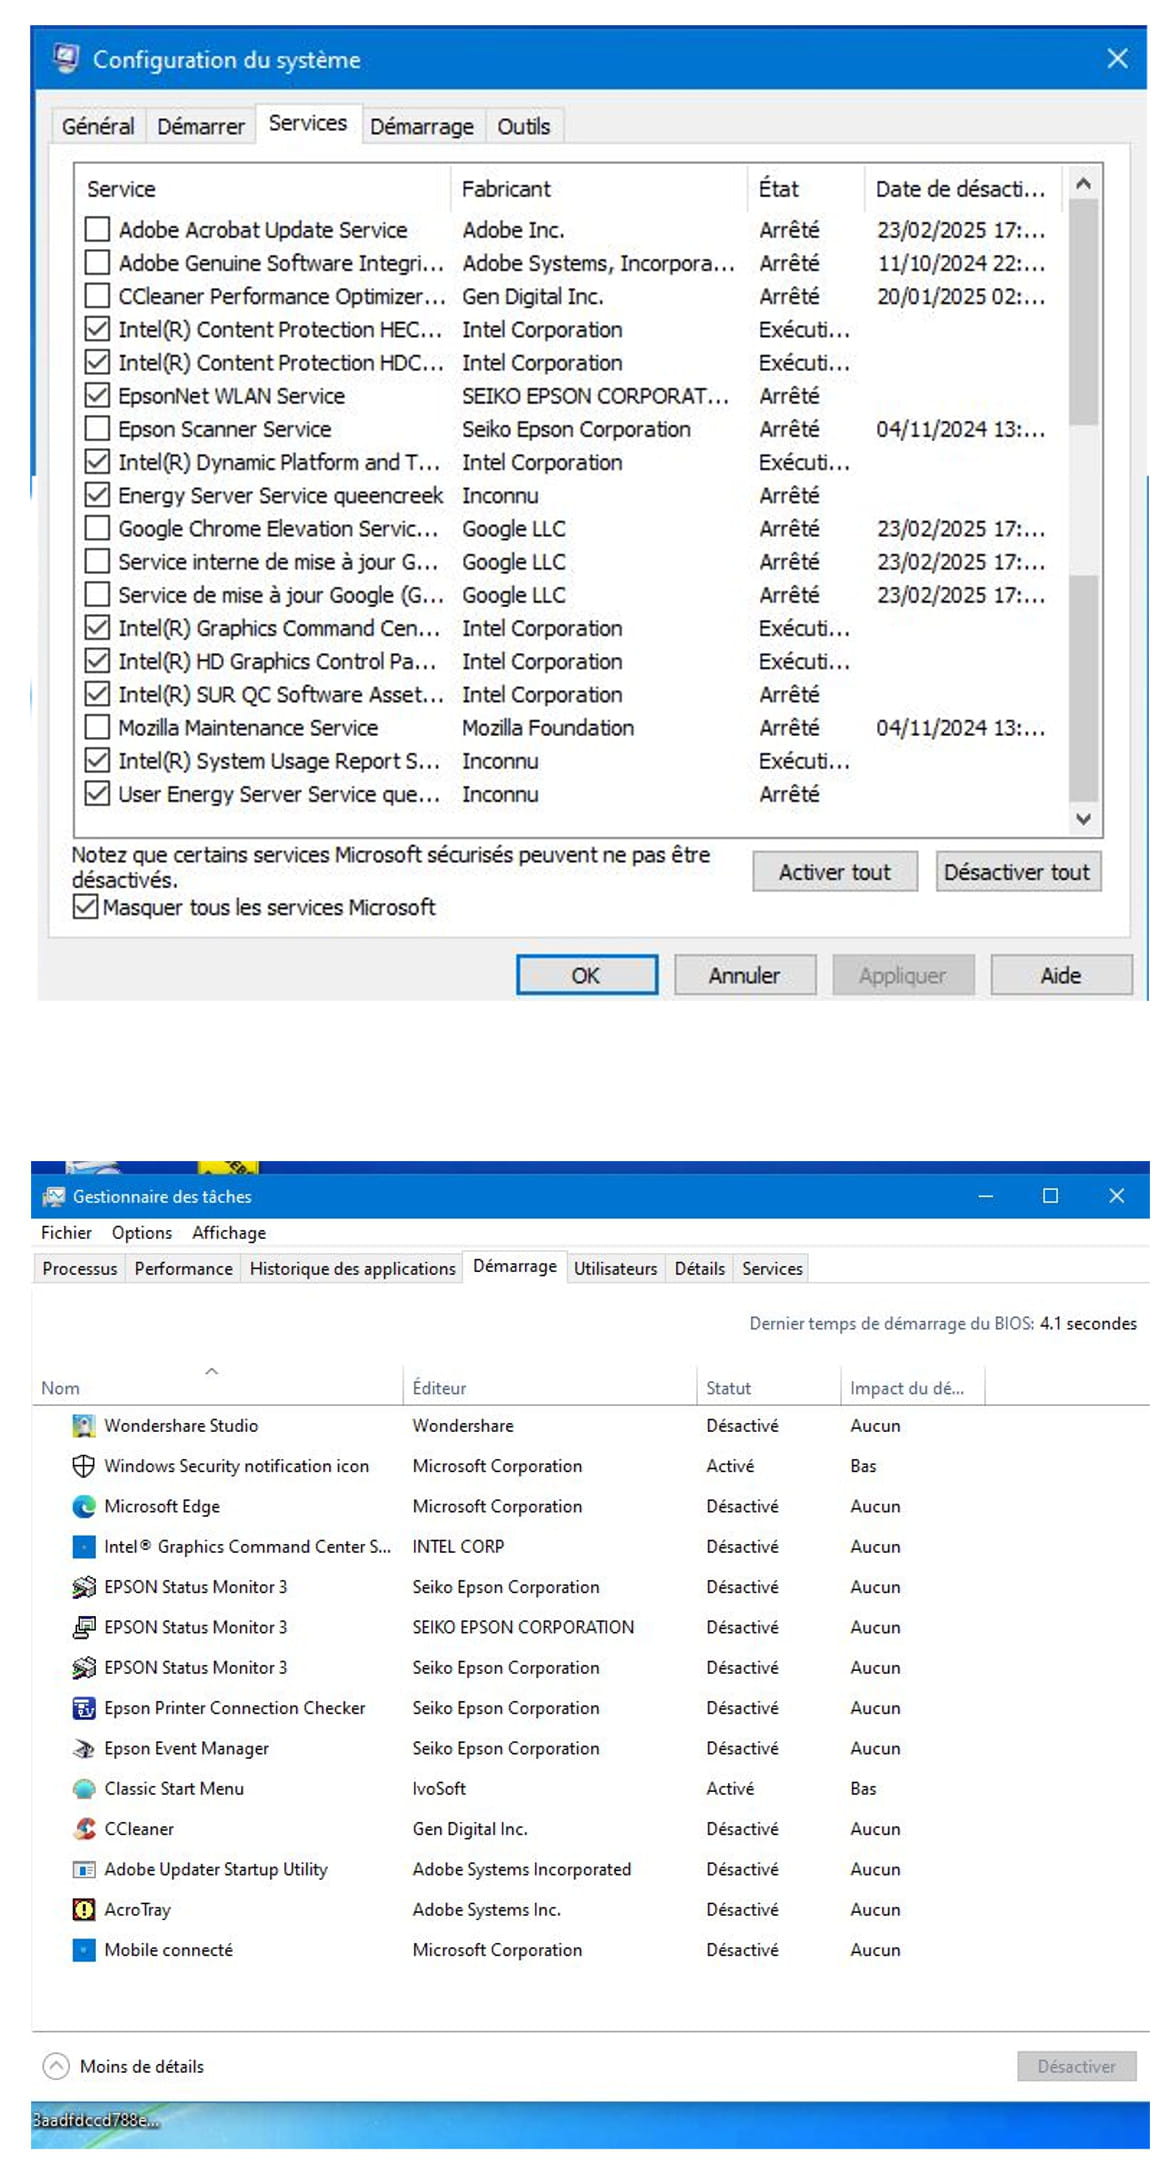Click Gen Digital Inc. in Task Manager list
The width and height of the screenshot is (1168, 2160).
(x=470, y=1828)
